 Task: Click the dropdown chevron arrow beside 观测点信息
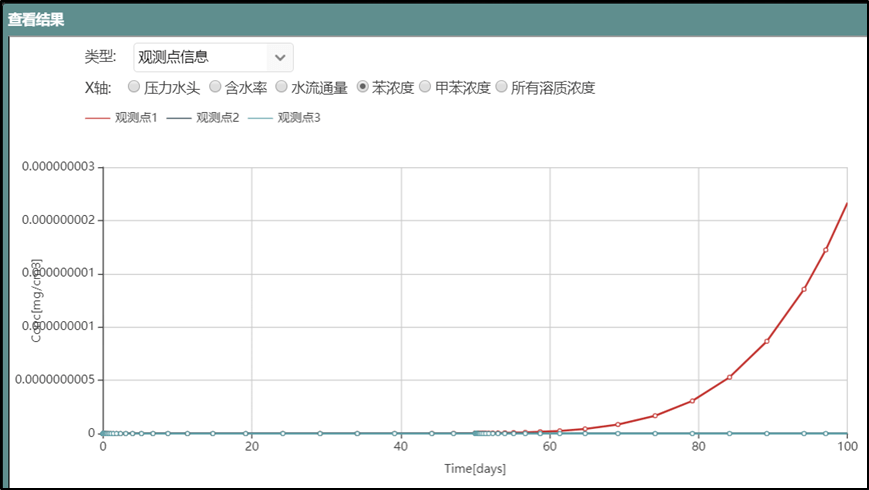pyautogui.click(x=280, y=57)
